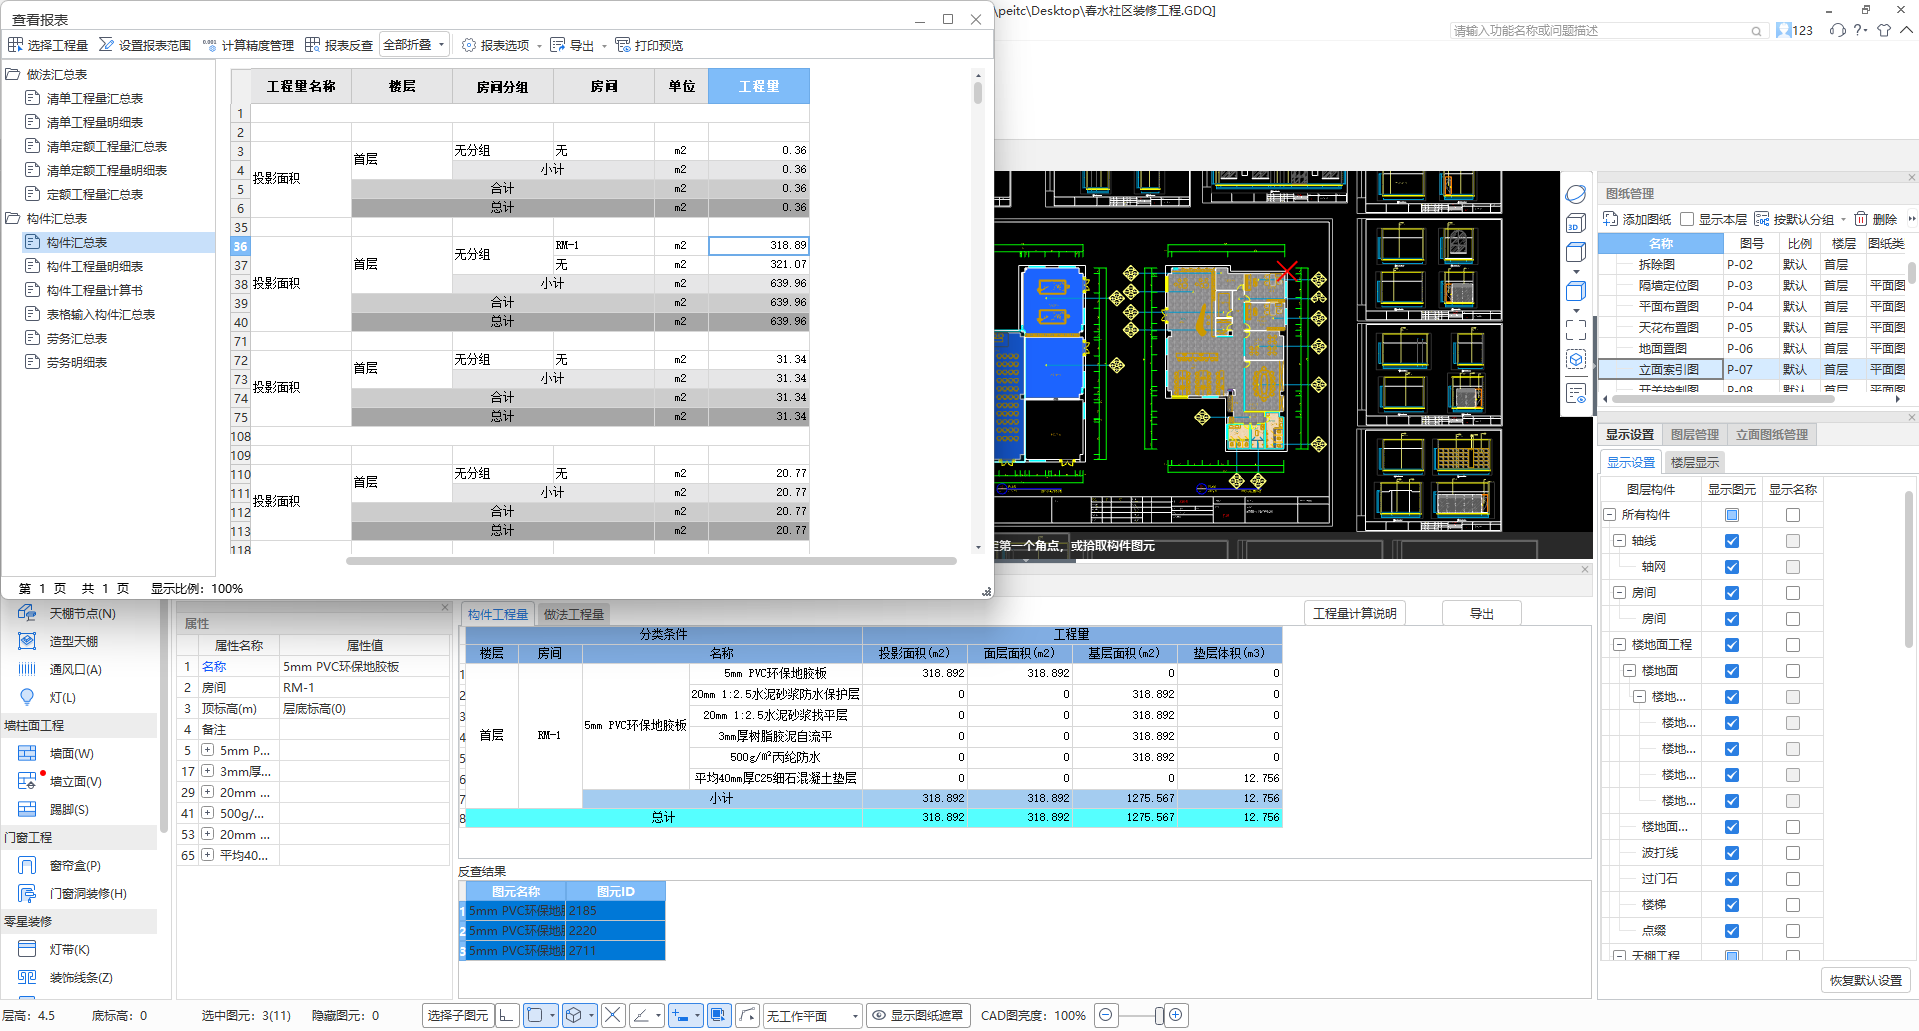1919x1031 pixels.
Task: Open 打印预览 print preview
Action: click(x=649, y=45)
